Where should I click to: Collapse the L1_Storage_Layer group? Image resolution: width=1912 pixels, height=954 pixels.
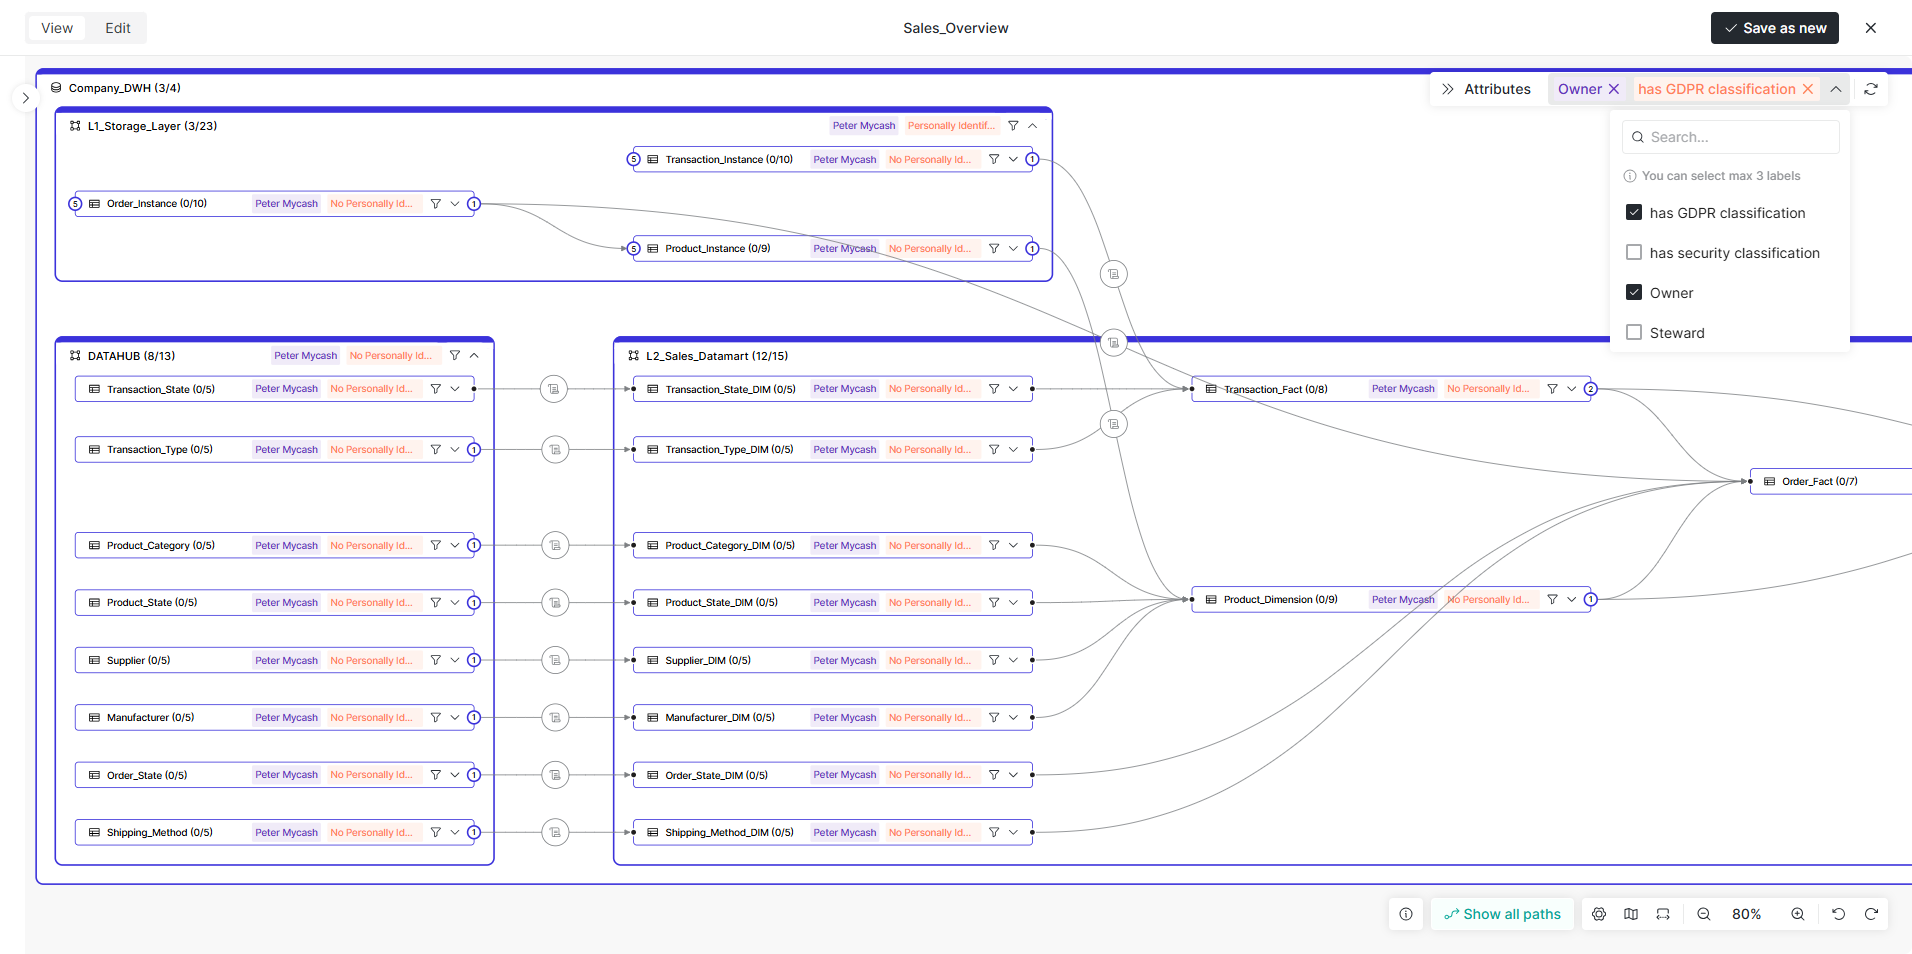(1031, 125)
